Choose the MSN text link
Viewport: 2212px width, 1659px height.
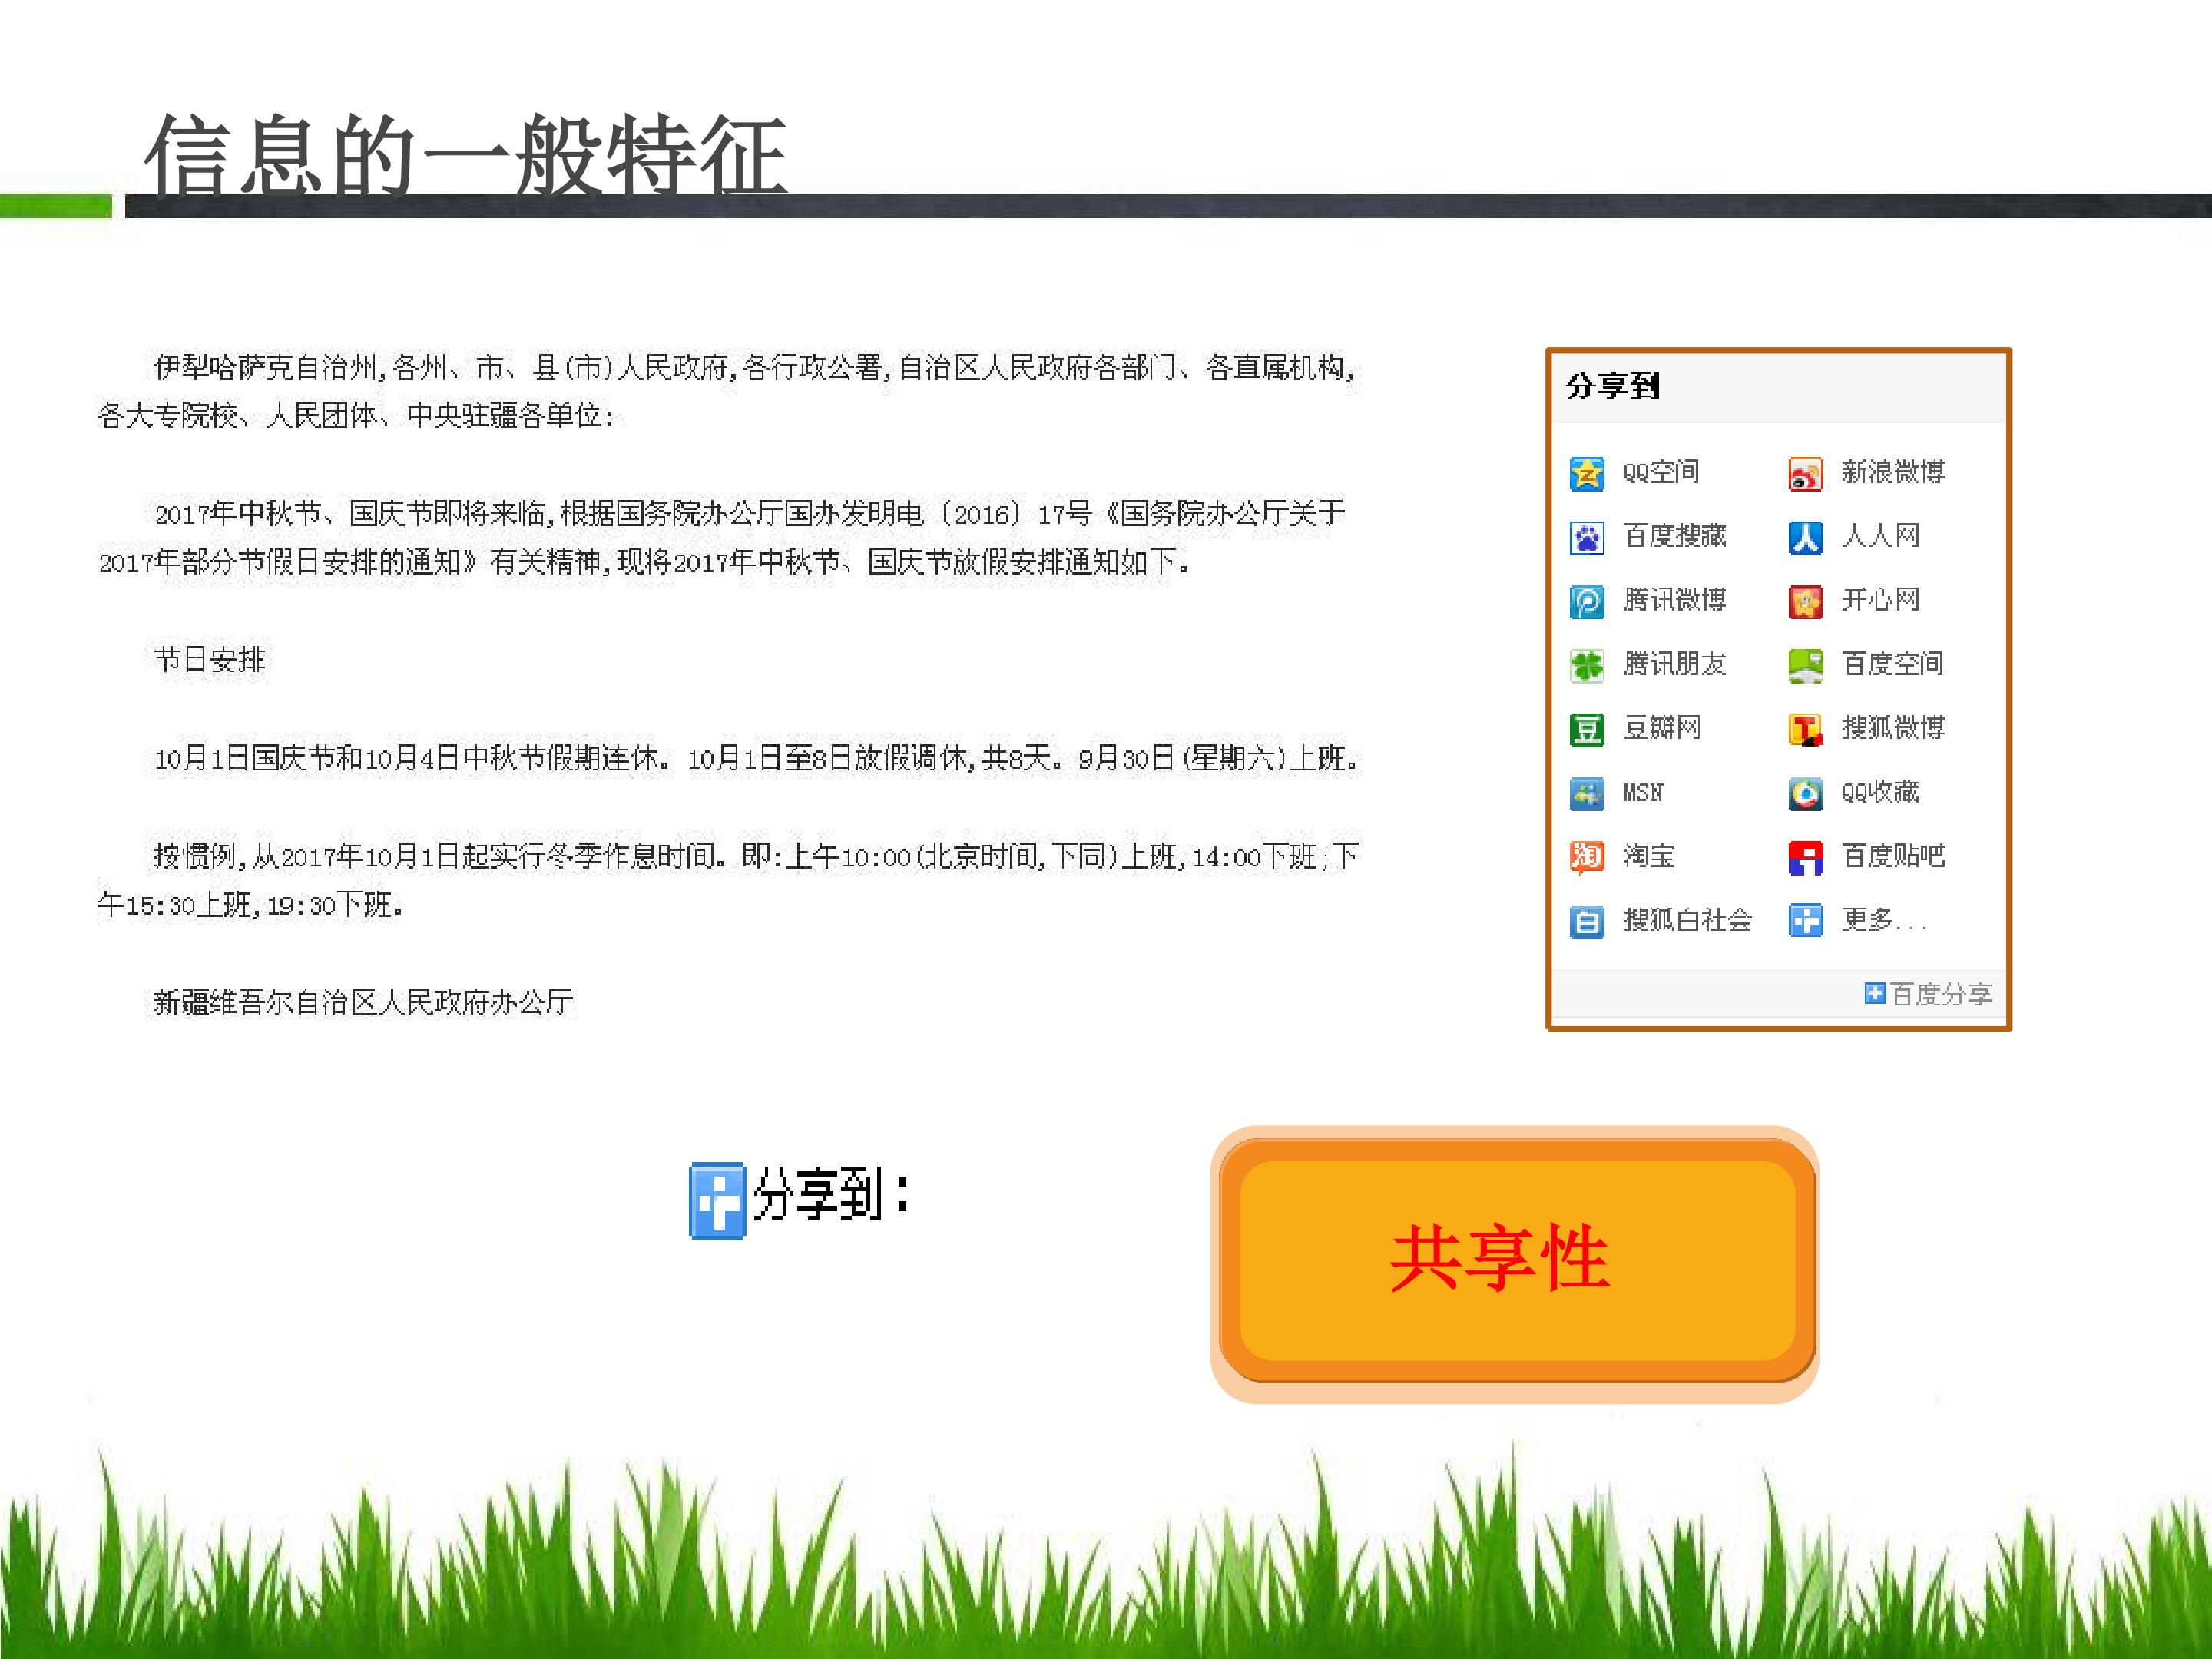click(1643, 793)
